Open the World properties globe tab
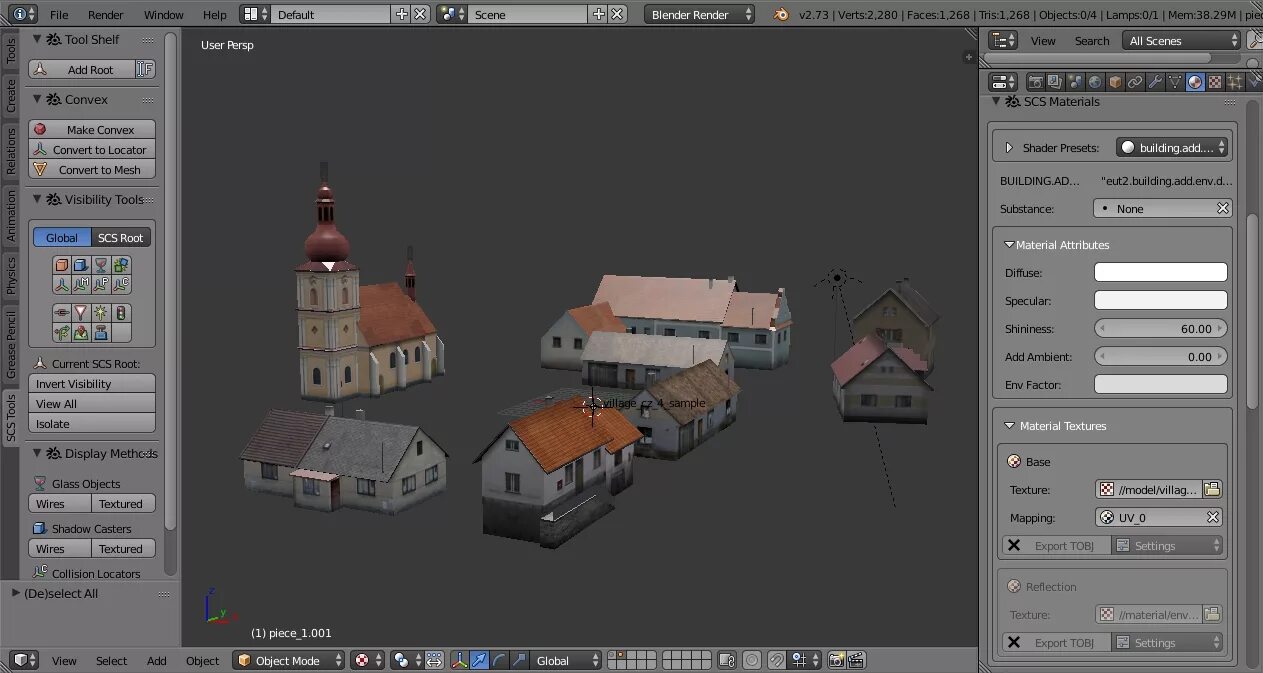Image resolution: width=1263 pixels, height=673 pixels. (1095, 82)
